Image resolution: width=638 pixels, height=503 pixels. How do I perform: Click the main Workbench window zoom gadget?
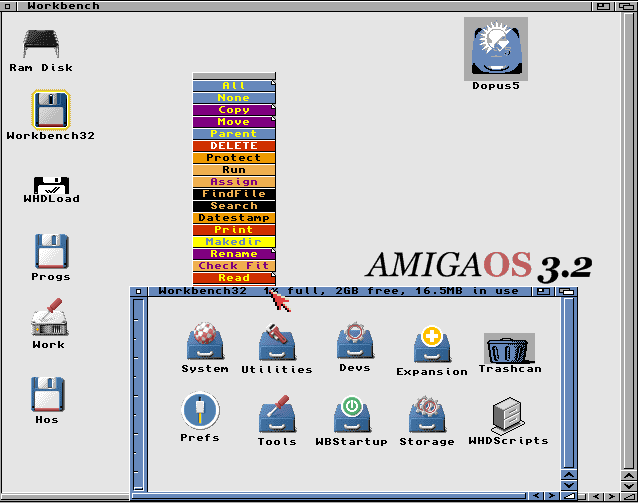pyautogui.click(x=603, y=6)
